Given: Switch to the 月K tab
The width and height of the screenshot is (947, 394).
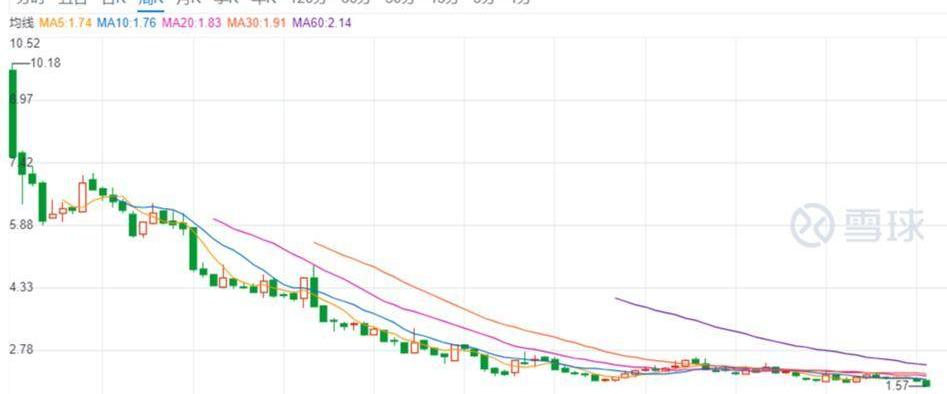Looking at the screenshot, I should pos(188,2).
